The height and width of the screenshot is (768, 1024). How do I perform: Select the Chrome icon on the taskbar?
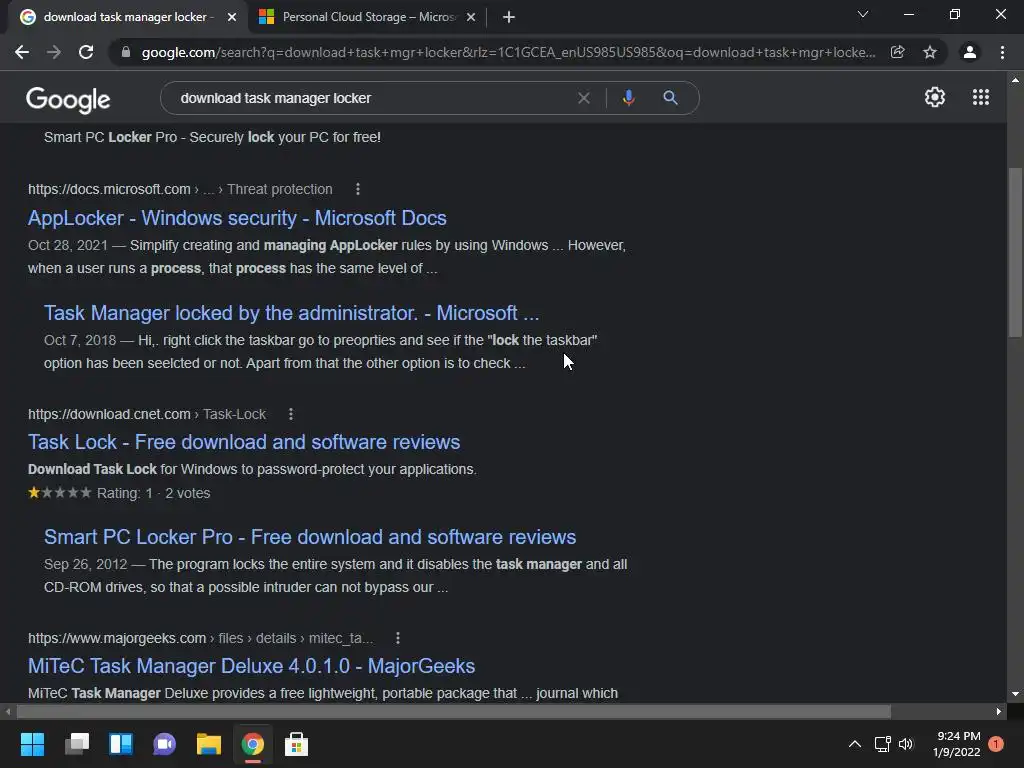pyautogui.click(x=253, y=744)
